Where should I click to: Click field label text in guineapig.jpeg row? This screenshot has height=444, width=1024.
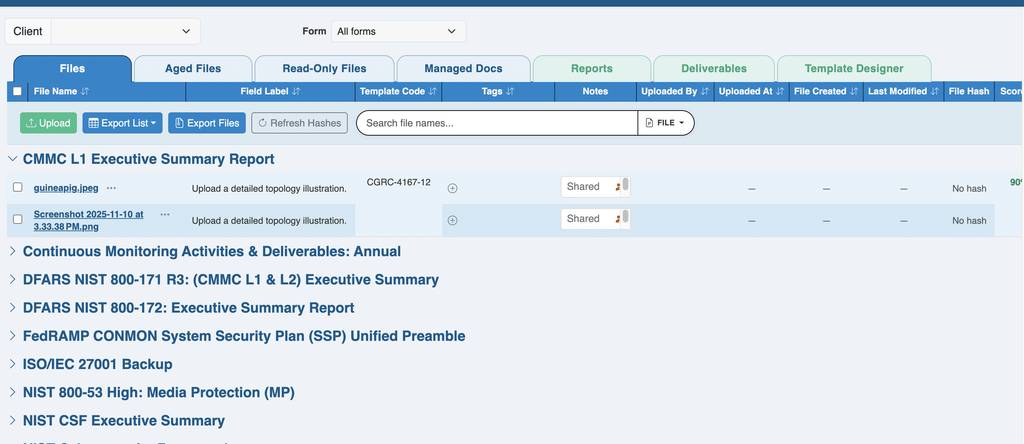click(x=269, y=189)
